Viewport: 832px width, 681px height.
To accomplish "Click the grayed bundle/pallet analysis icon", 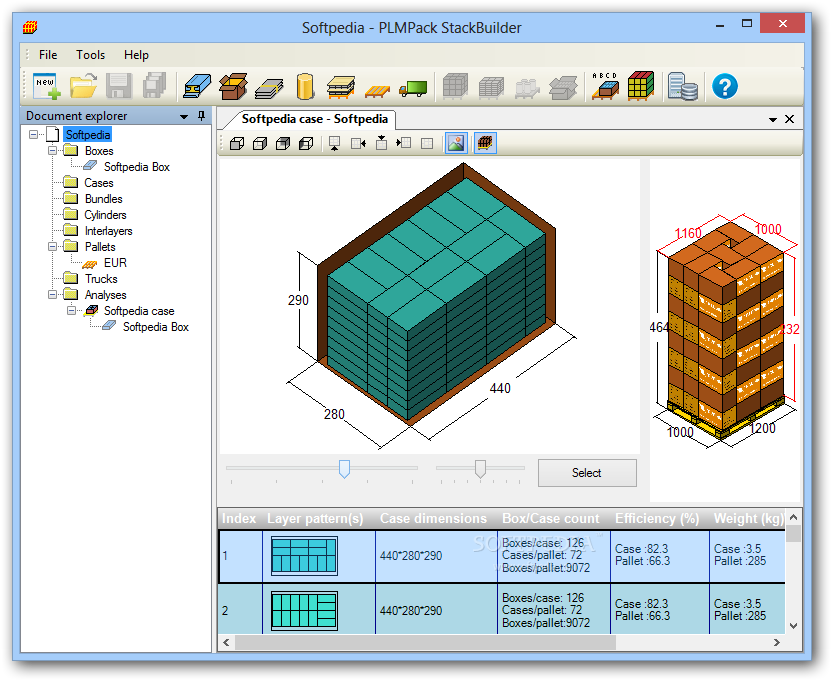I will (x=491, y=88).
